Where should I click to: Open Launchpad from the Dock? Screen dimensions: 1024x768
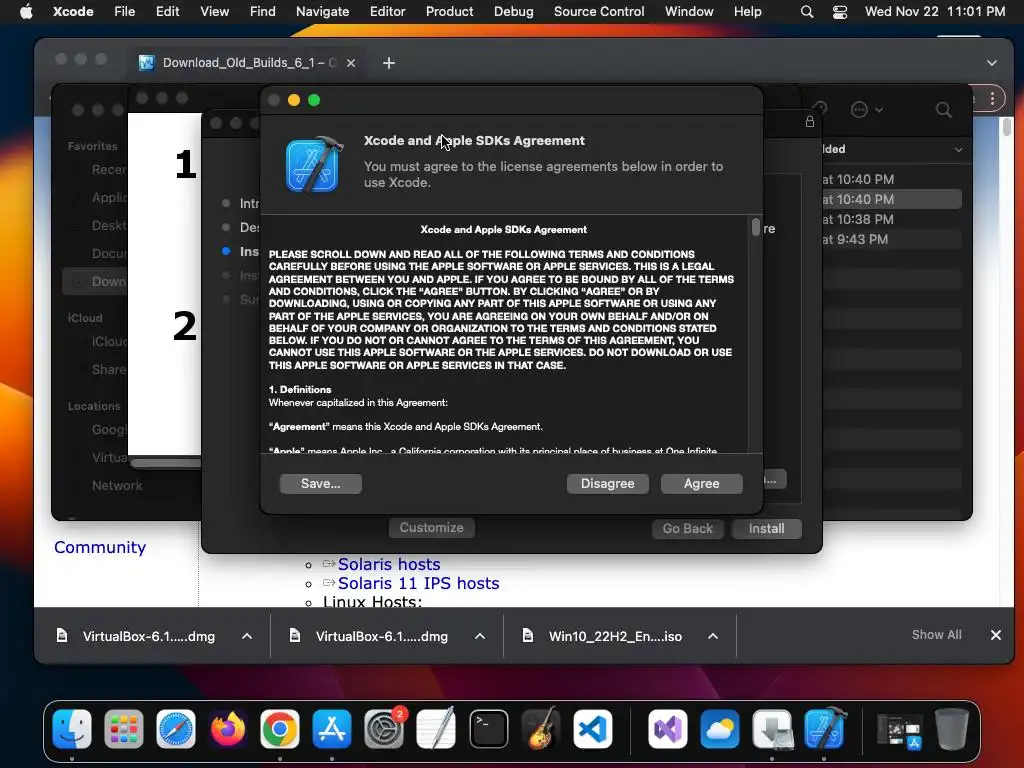pyautogui.click(x=123, y=728)
